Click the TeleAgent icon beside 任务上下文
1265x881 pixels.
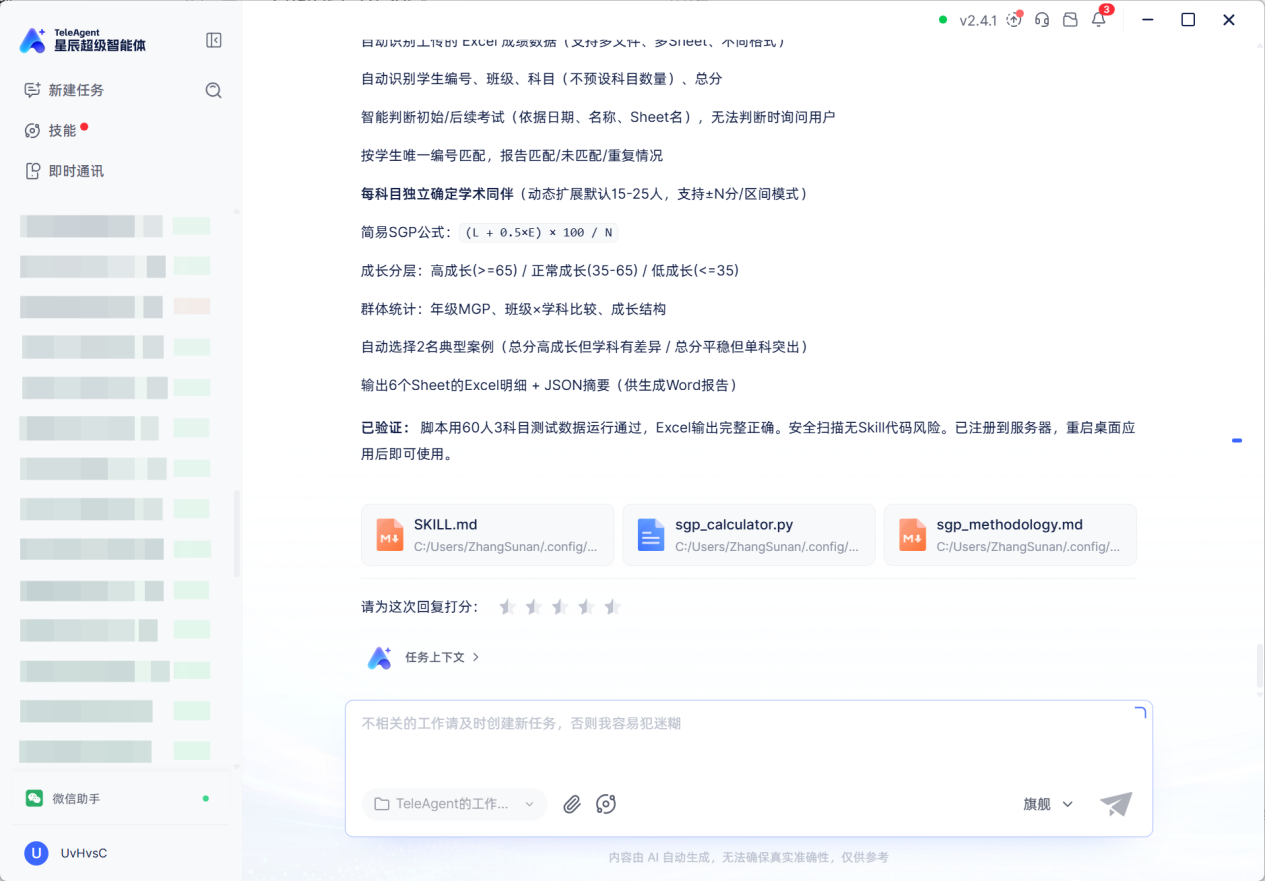click(x=380, y=657)
